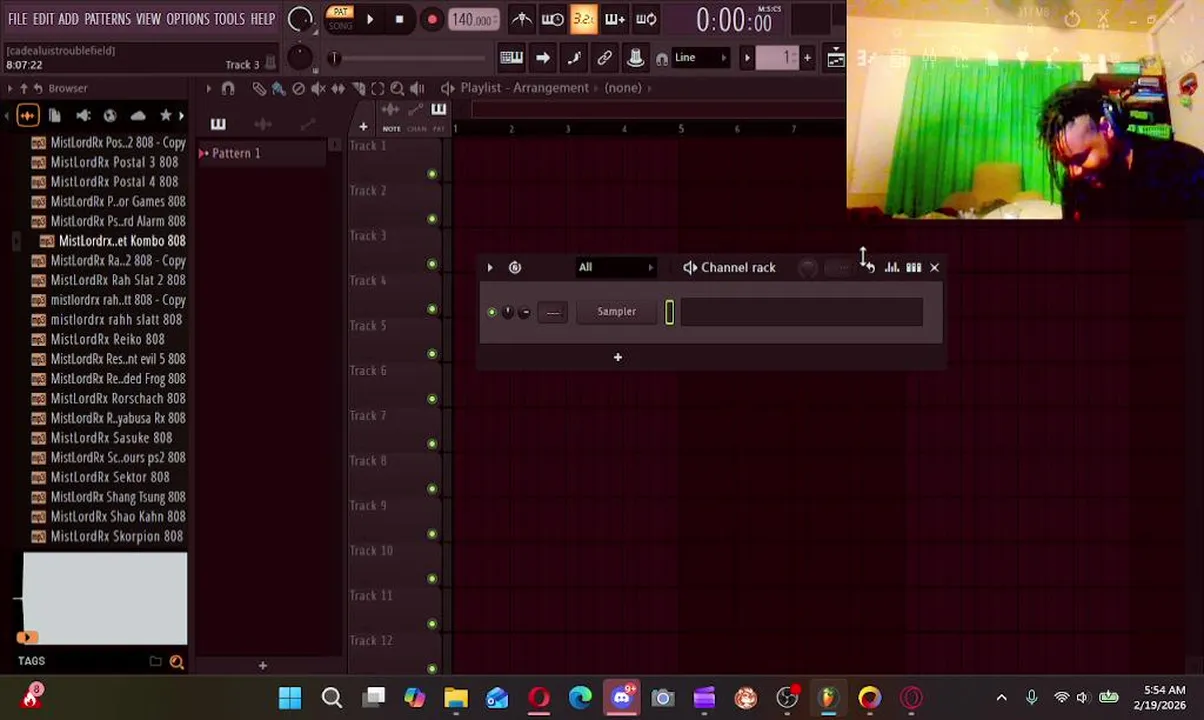Toggle the link/multilink controllers icon
Viewport: 1204px width, 720px height.
[604, 58]
